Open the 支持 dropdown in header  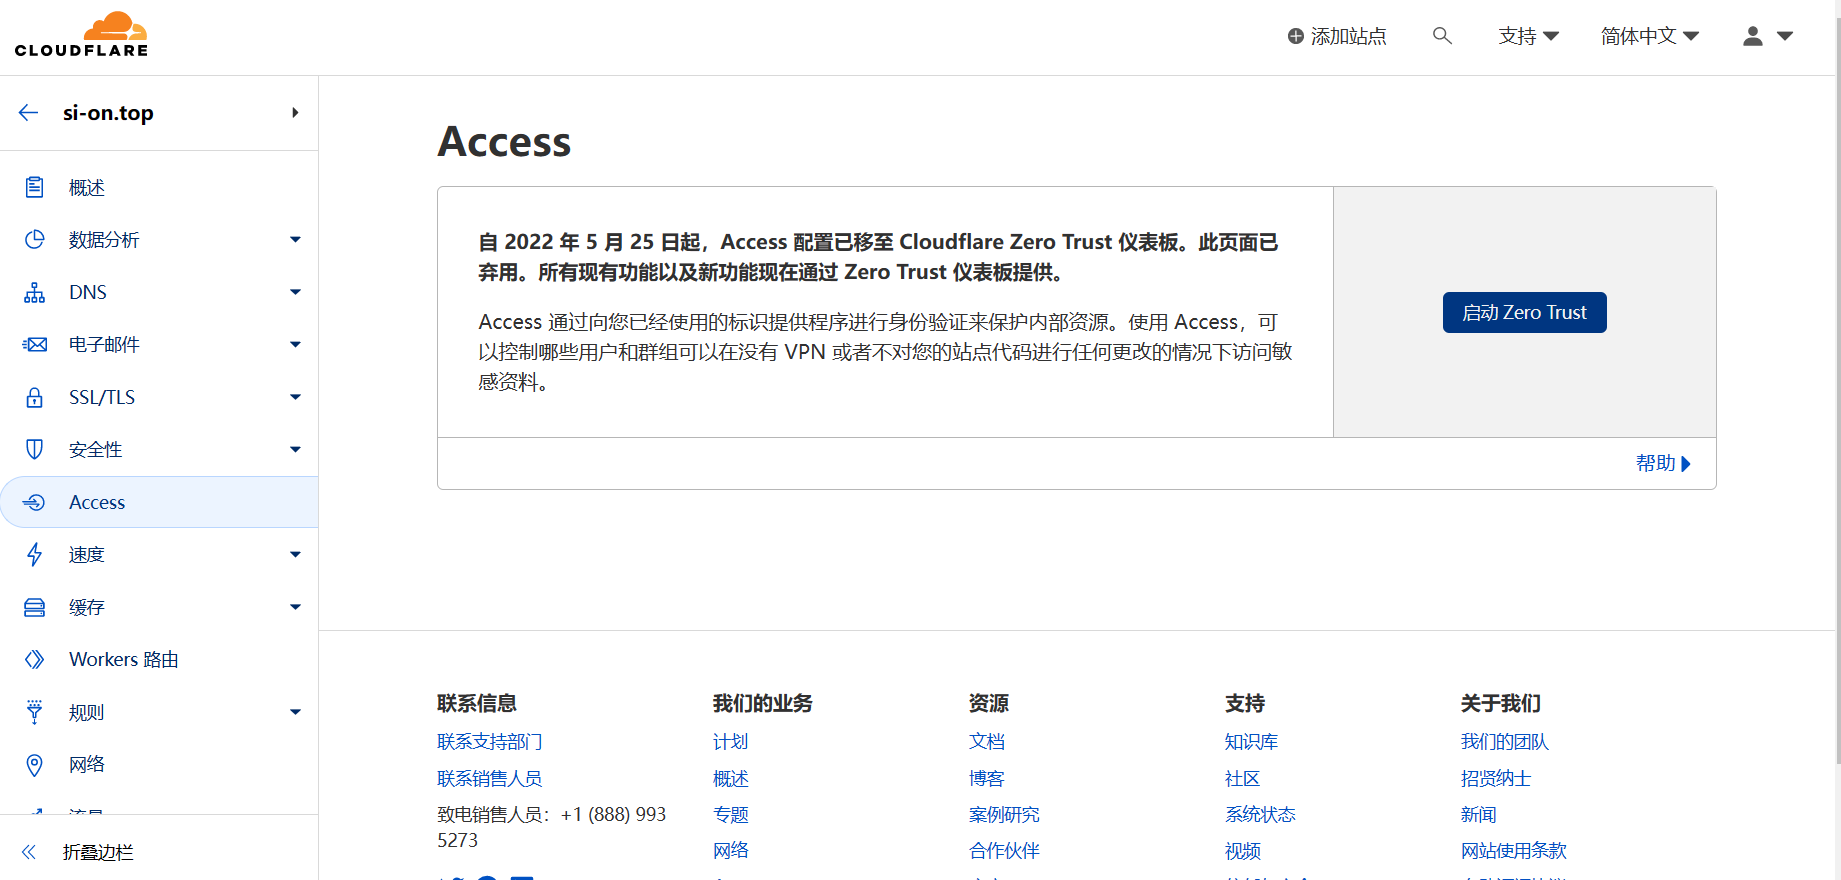coord(1528,36)
